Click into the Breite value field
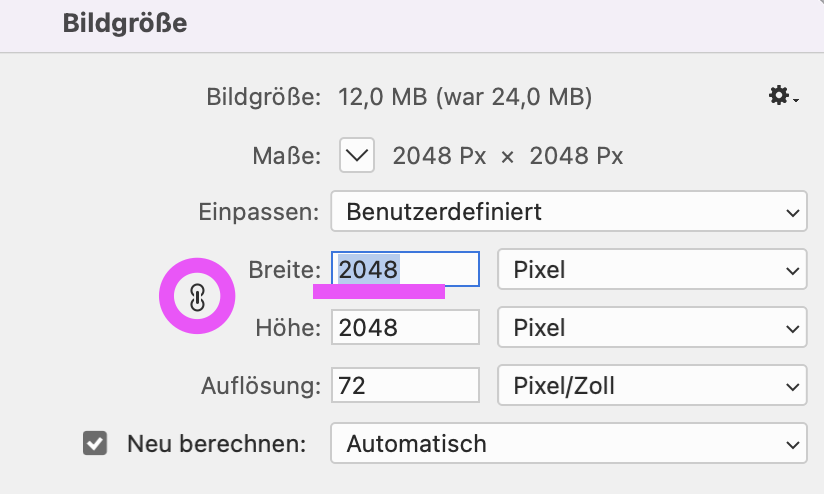This screenshot has height=494, width=824. tap(405, 269)
